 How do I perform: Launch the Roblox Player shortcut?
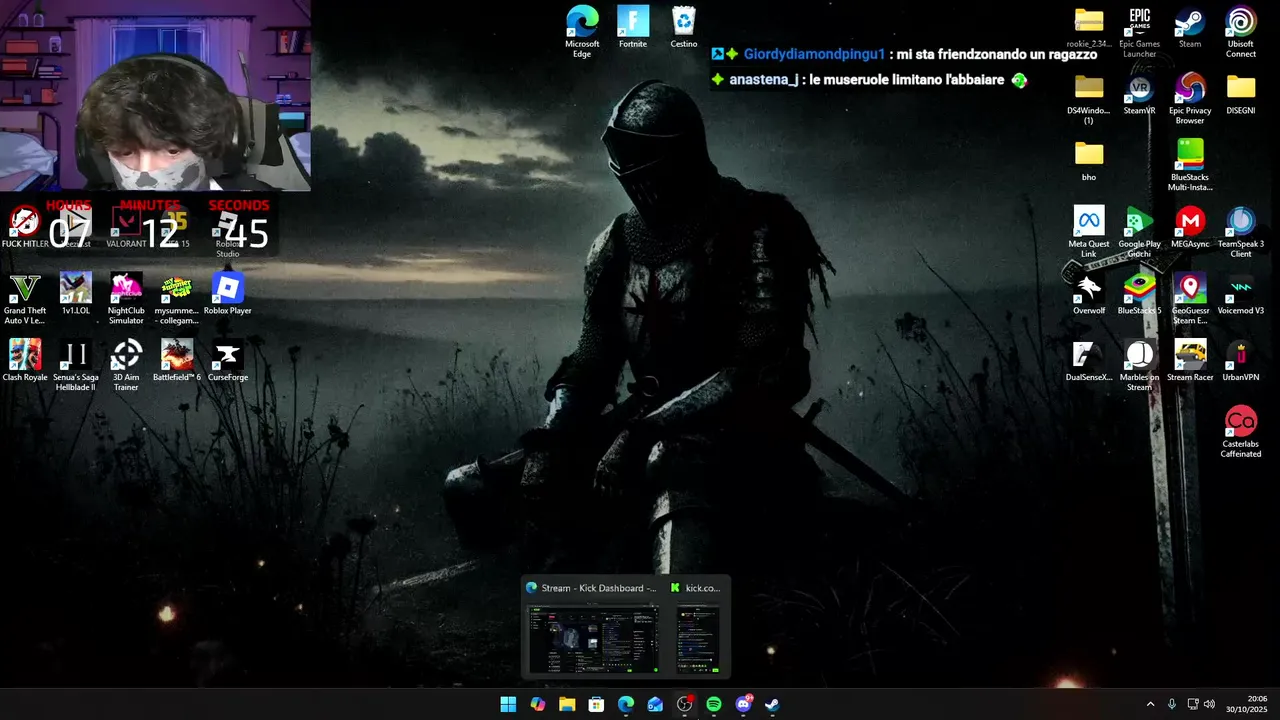point(228,294)
